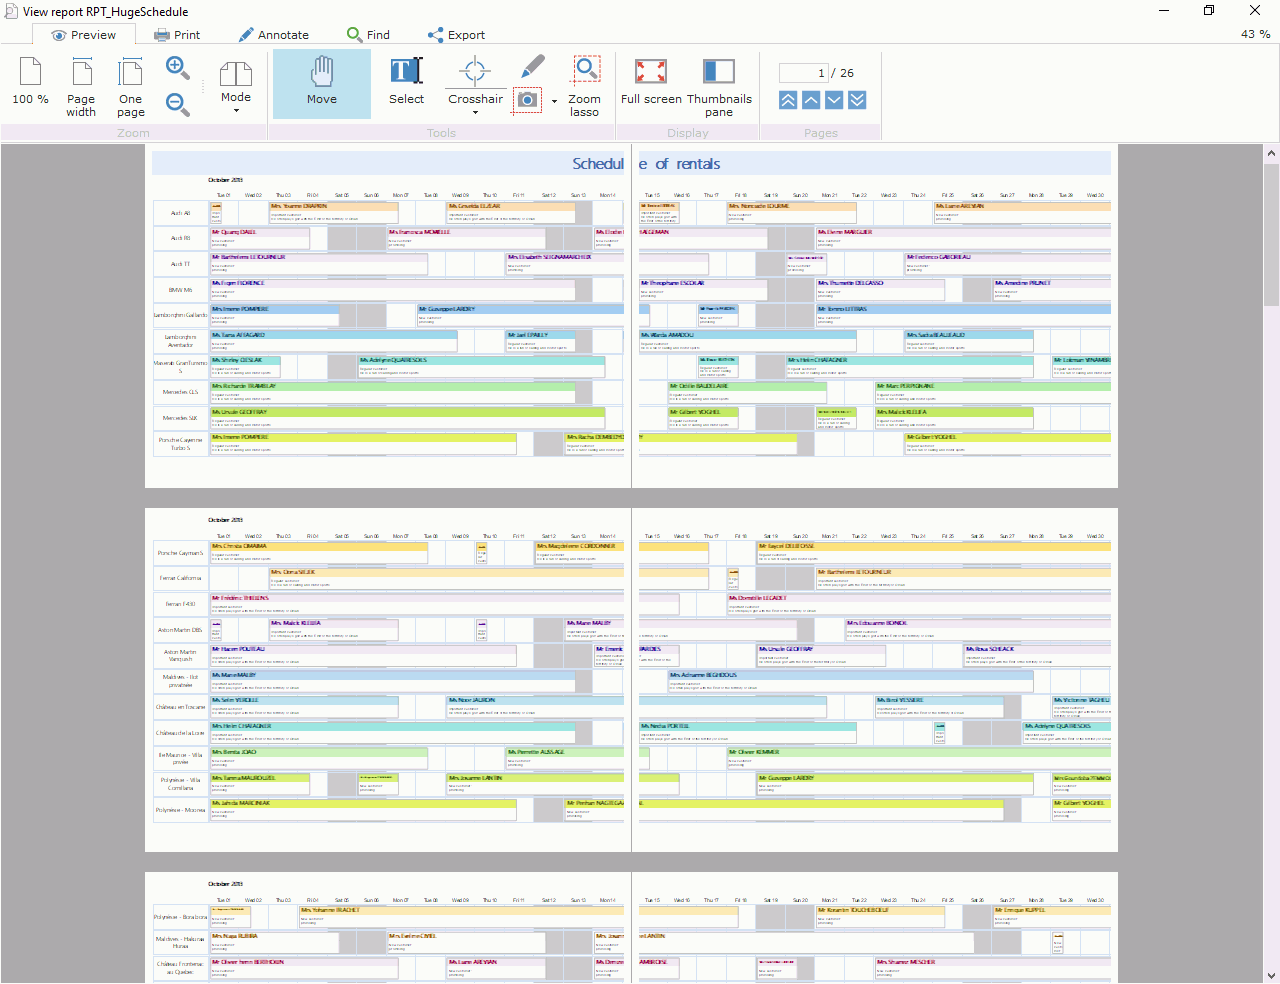The width and height of the screenshot is (1280, 984).
Task: Click the 43 % zoom indicator
Action: tap(1255, 34)
